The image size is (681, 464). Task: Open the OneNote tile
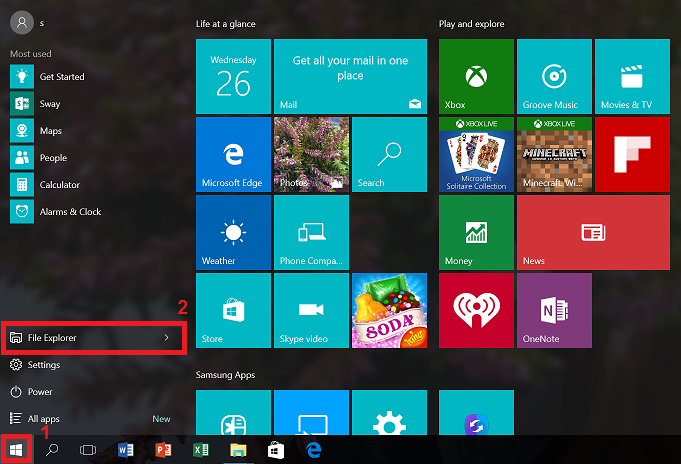(554, 310)
